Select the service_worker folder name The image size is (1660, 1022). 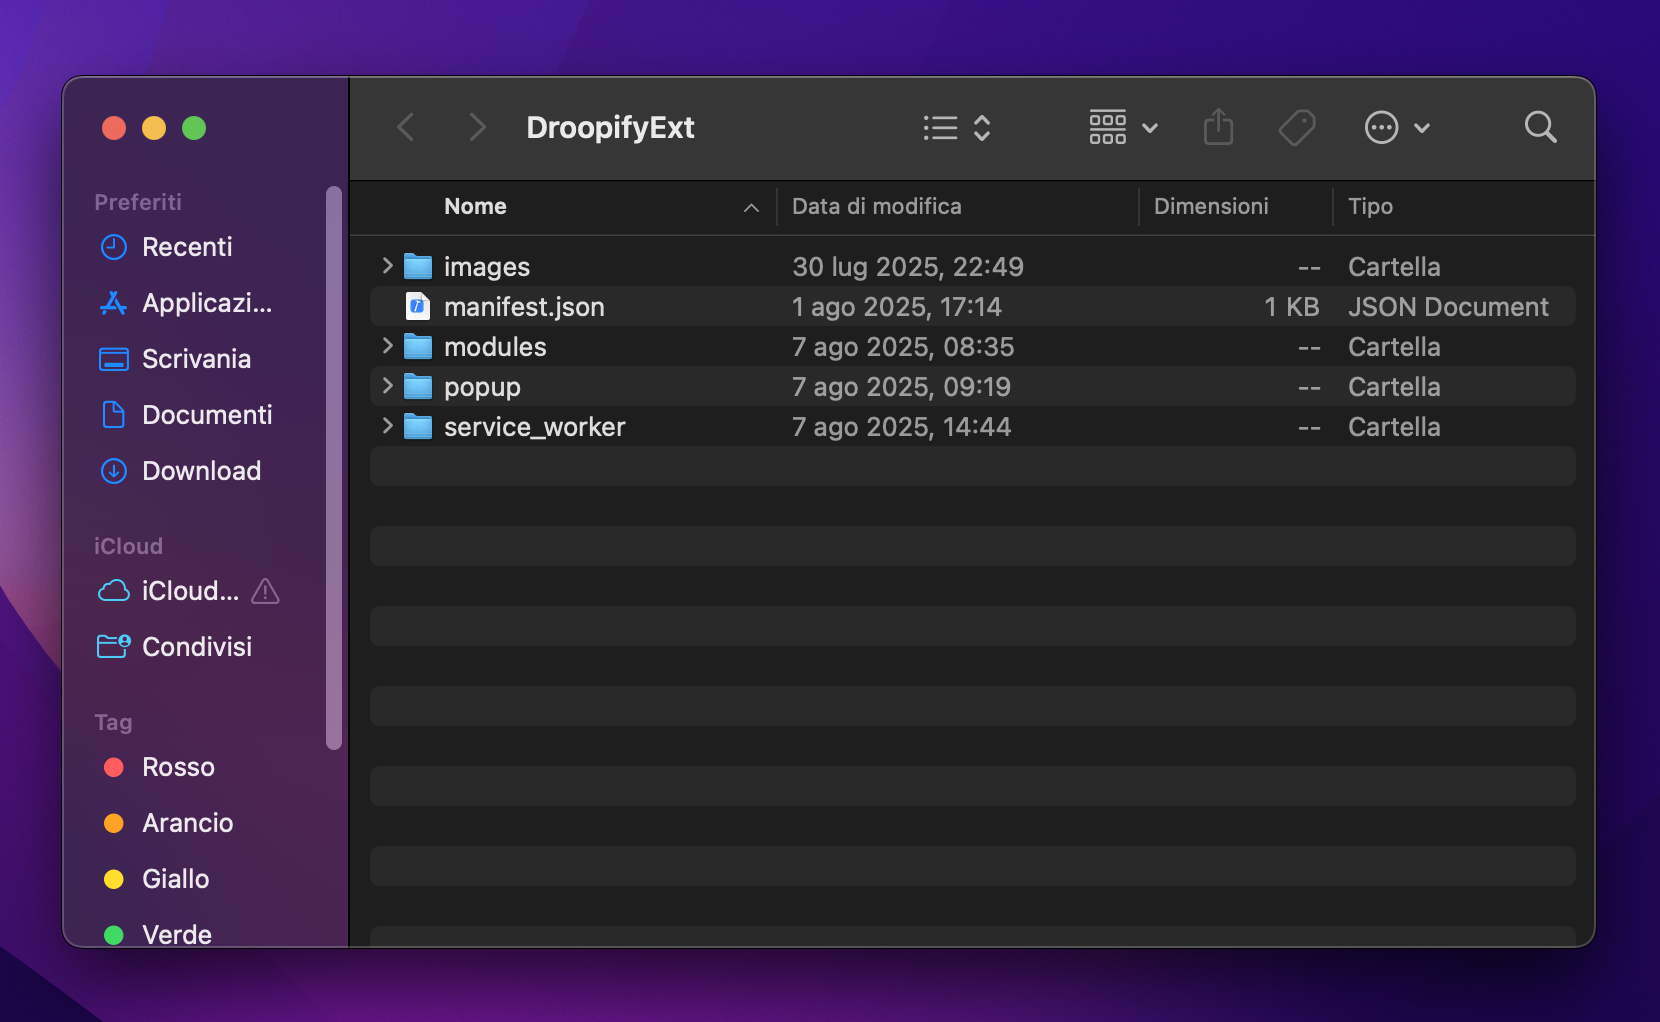tap(534, 427)
